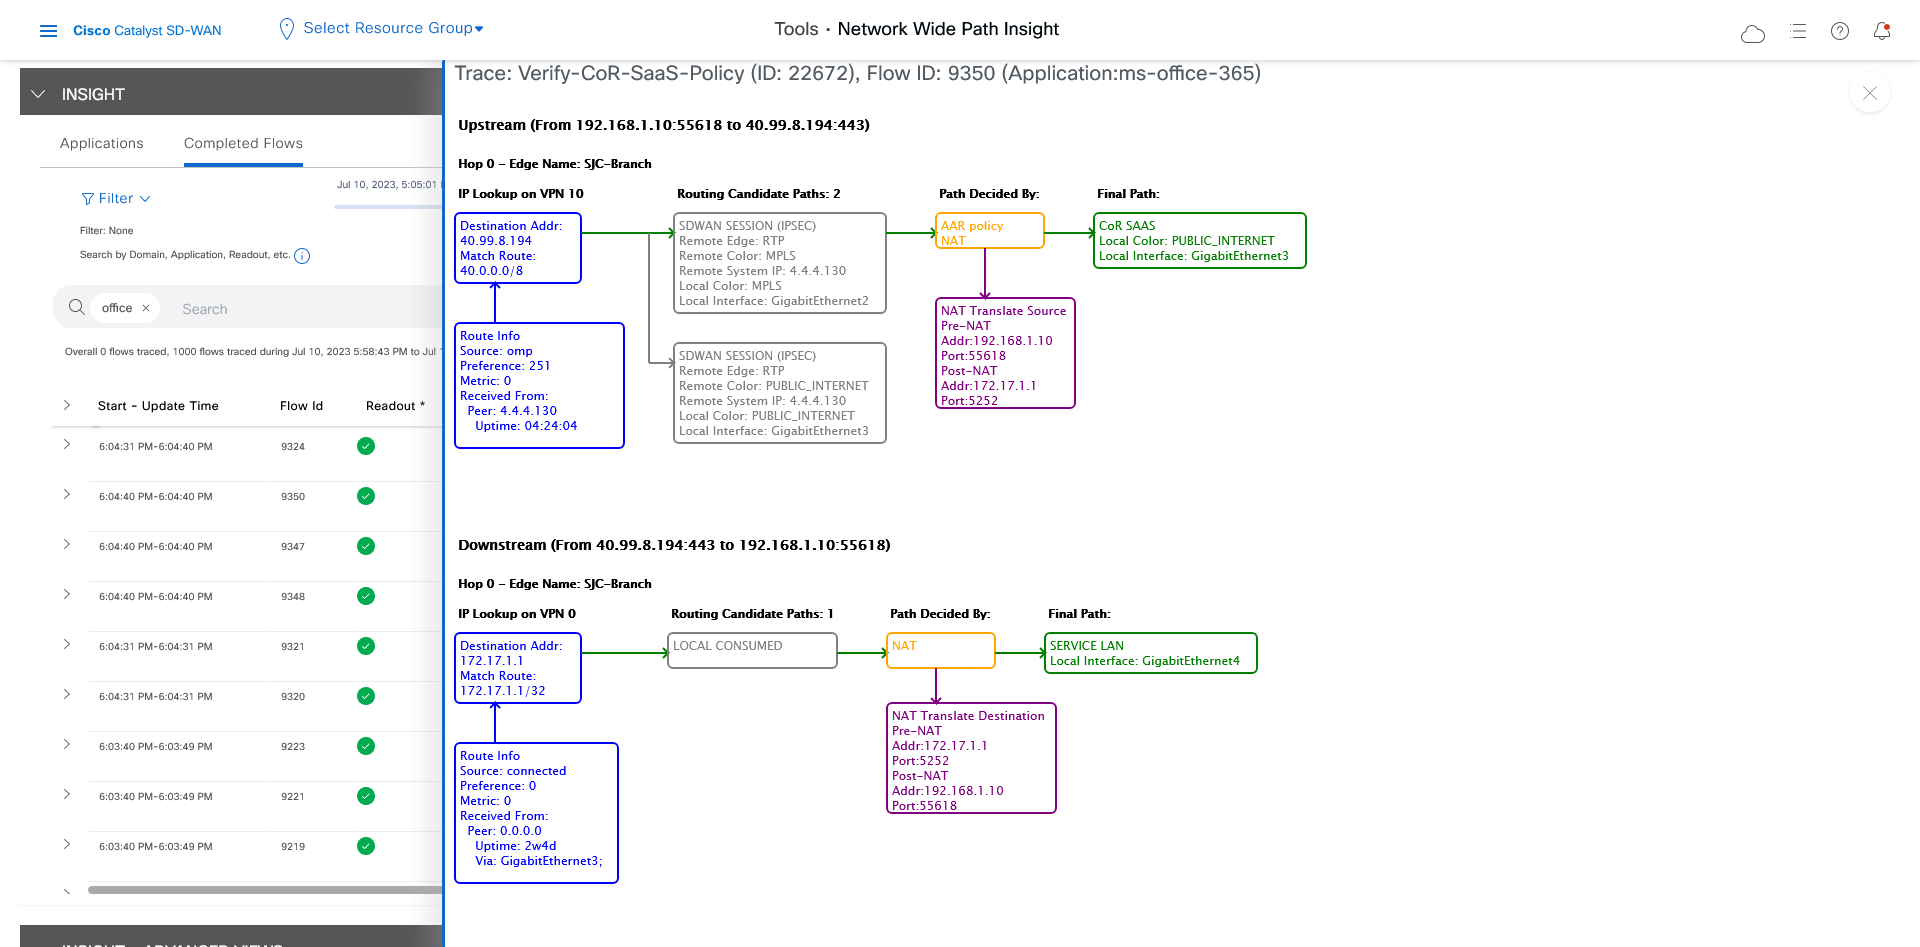Click green readout check for flow 9320

coord(366,696)
